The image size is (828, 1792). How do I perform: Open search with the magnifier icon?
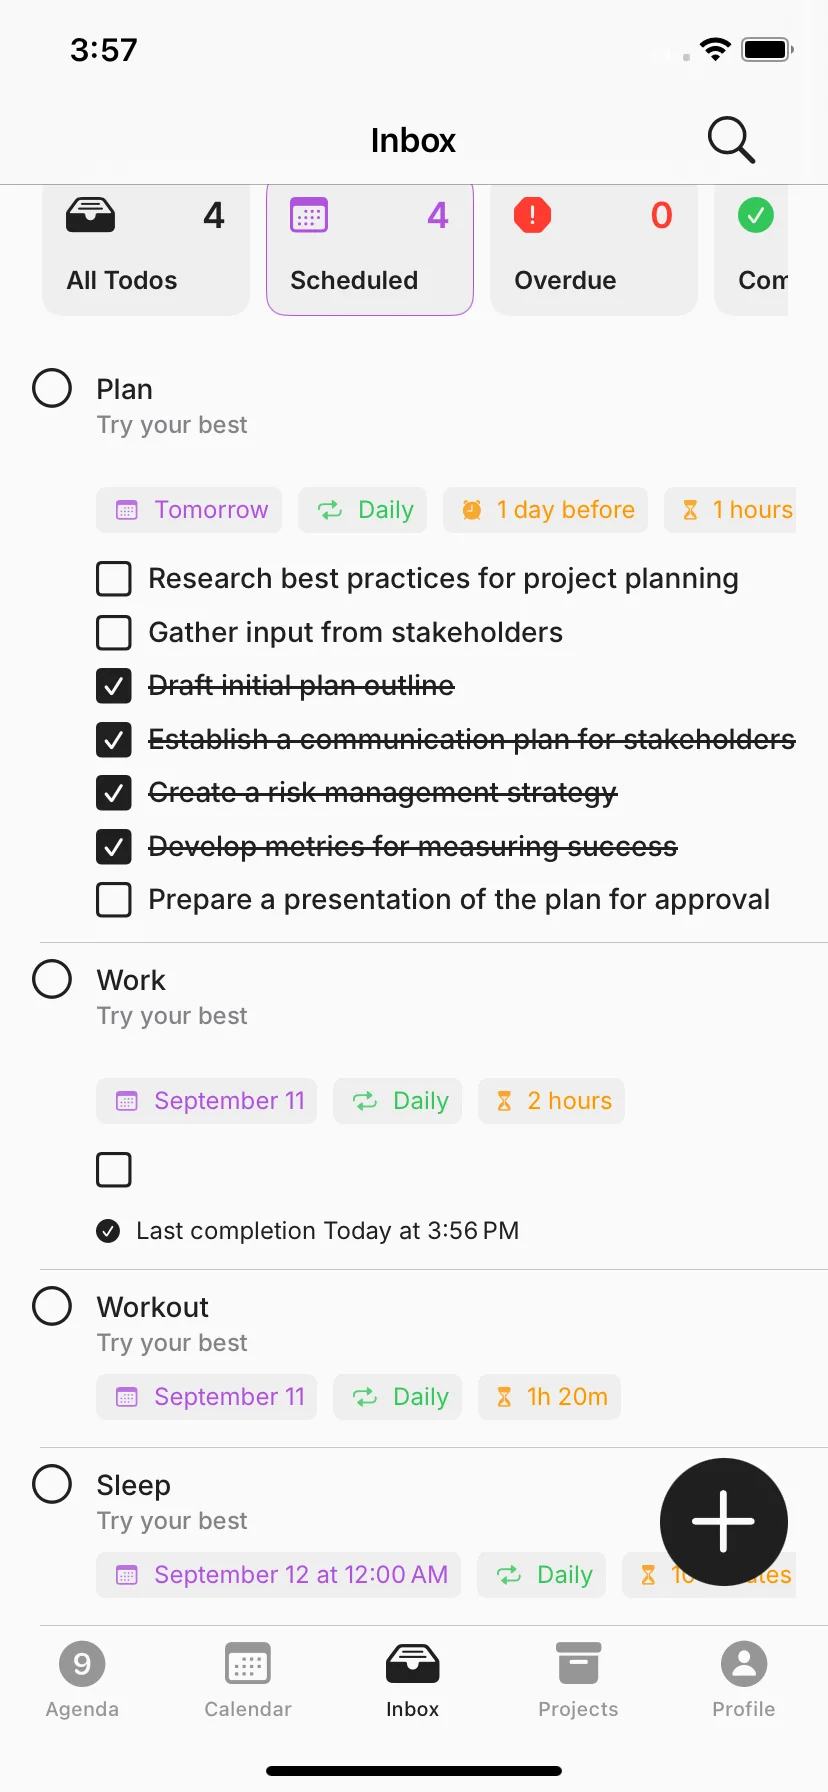point(731,140)
